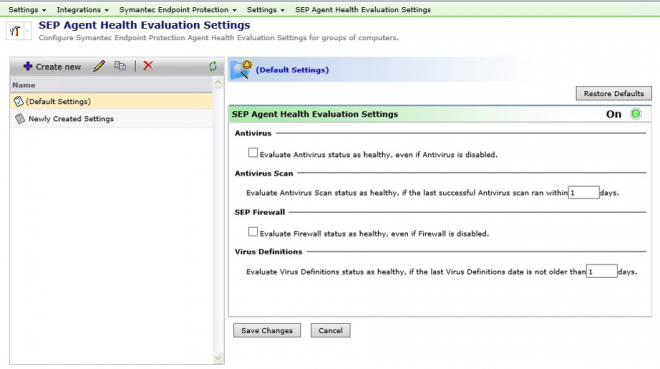The image size is (660, 369).
Task: Click the On status text
Action: click(x=614, y=114)
